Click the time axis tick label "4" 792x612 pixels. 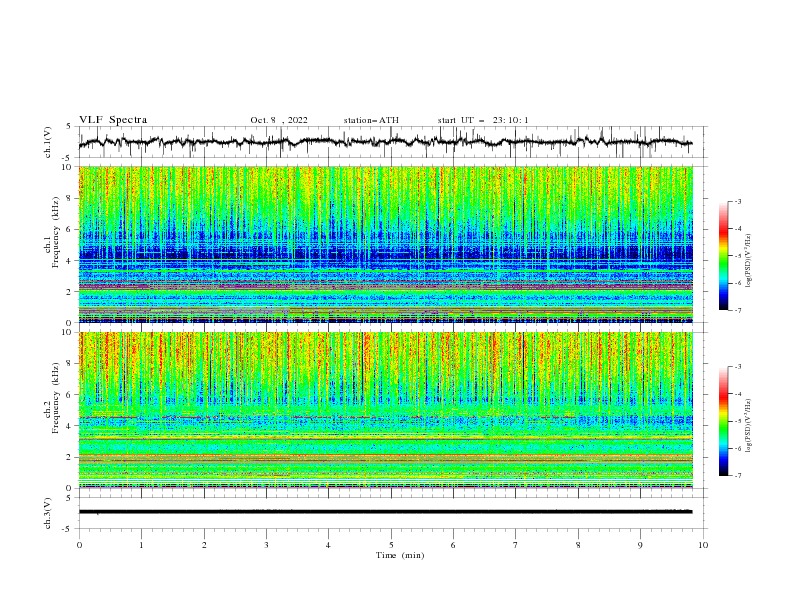pyautogui.click(x=328, y=545)
